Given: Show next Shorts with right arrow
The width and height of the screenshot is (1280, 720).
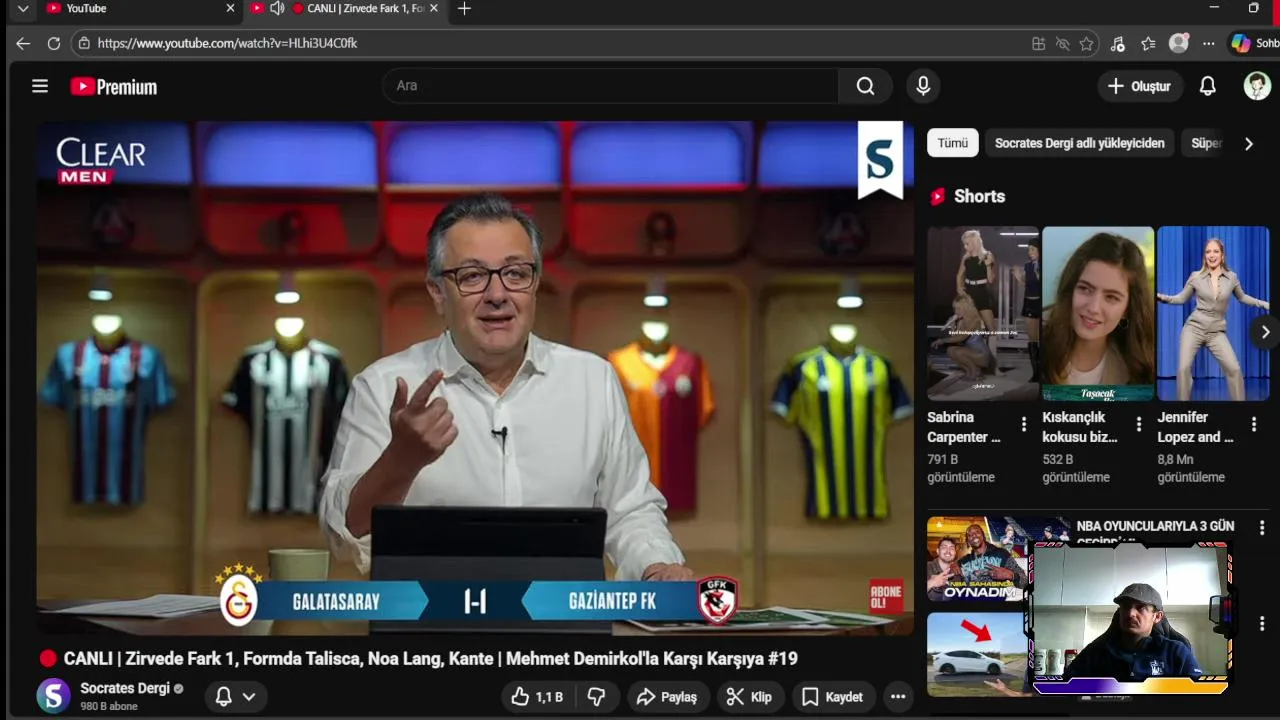Looking at the screenshot, I should pyautogui.click(x=1265, y=332).
